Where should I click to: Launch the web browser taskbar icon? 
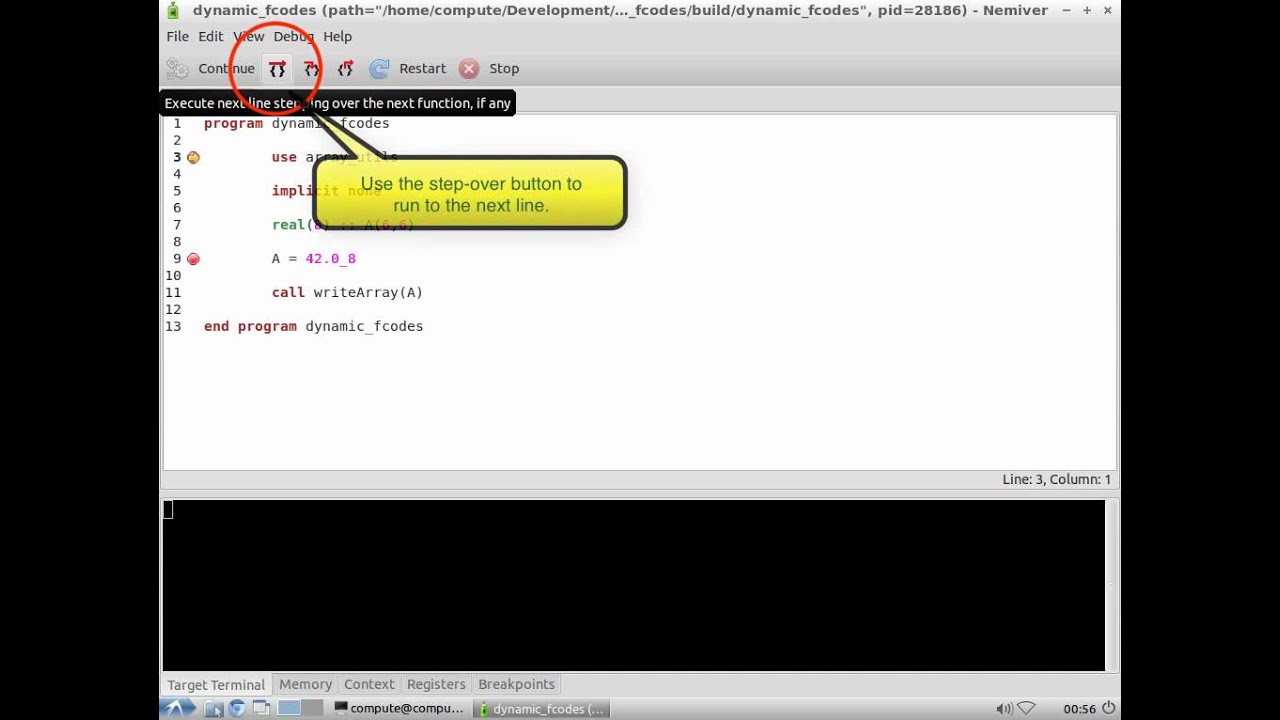[237, 709]
